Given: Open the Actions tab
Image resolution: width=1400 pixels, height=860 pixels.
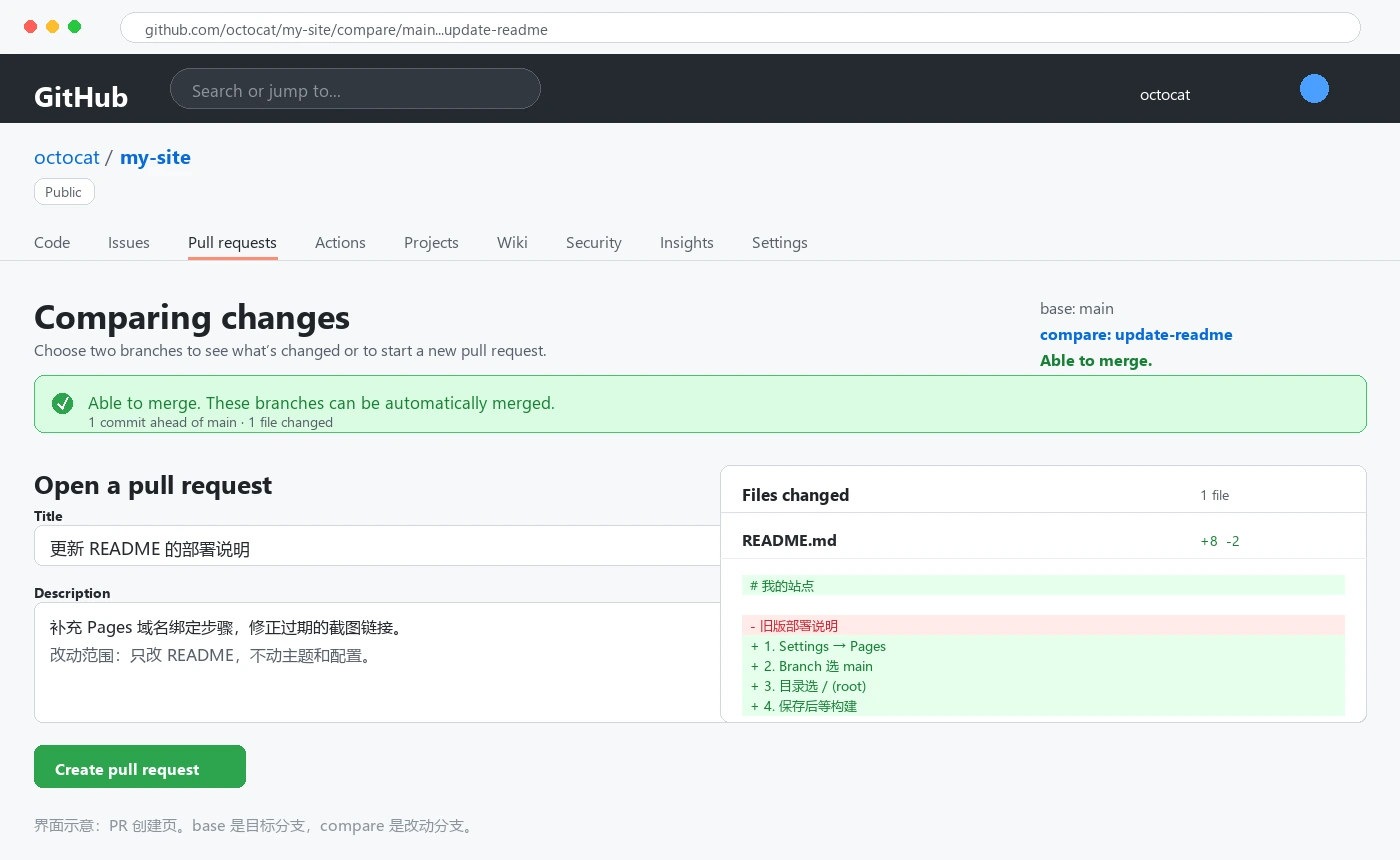Looking at the screenshot, I should tap(340, 242).
